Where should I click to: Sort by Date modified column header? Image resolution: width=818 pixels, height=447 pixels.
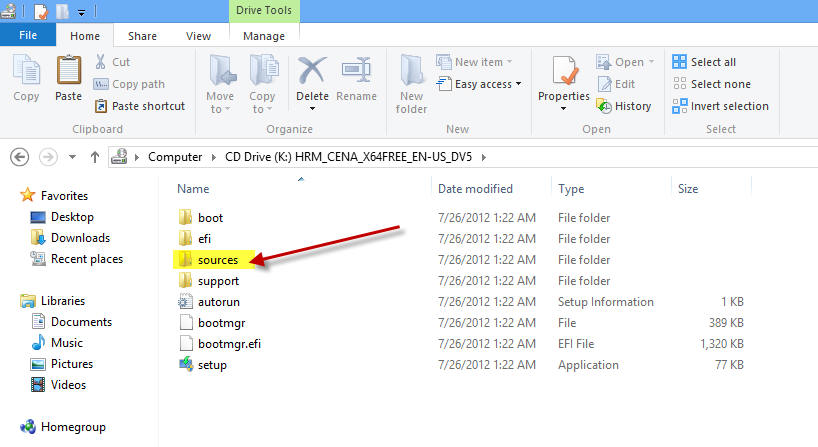pos(475,189)
